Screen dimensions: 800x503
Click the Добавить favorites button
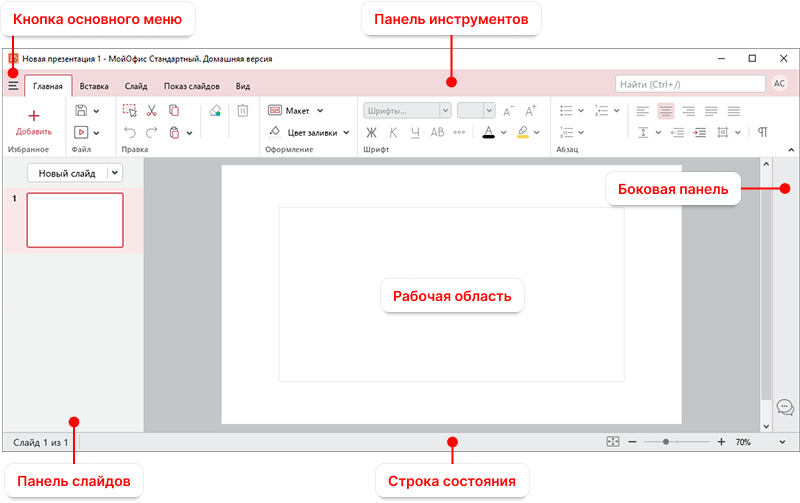tap(34, 123)
